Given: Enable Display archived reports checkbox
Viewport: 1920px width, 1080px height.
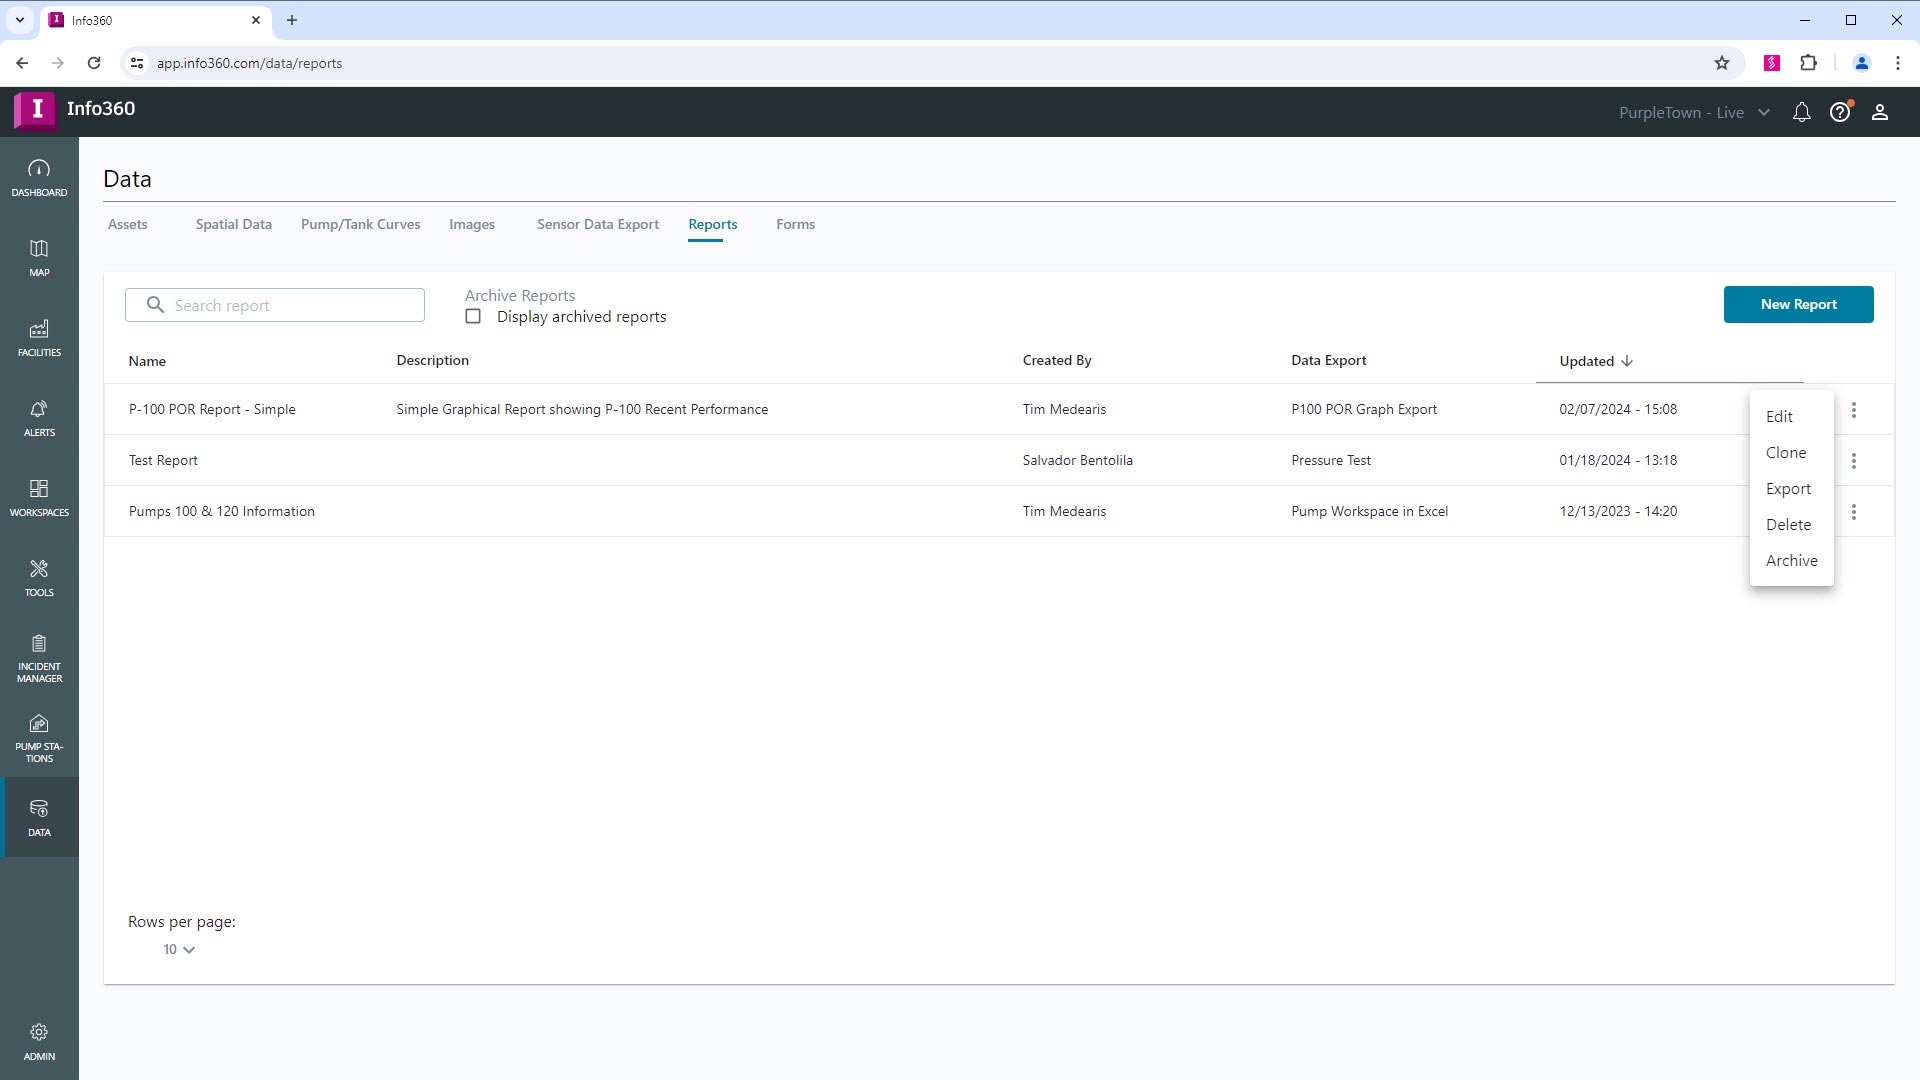Looking at the screenshot, I should 473,316.
